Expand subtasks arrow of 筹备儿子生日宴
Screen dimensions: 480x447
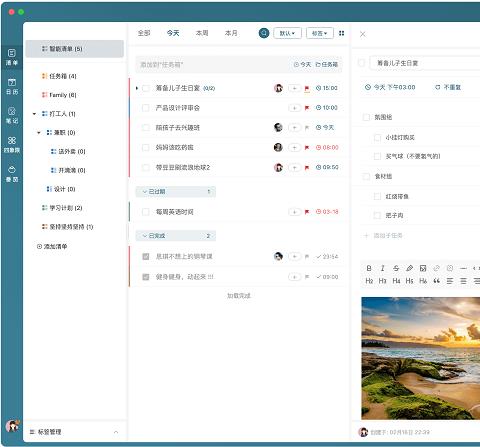[x=137, y=88]
